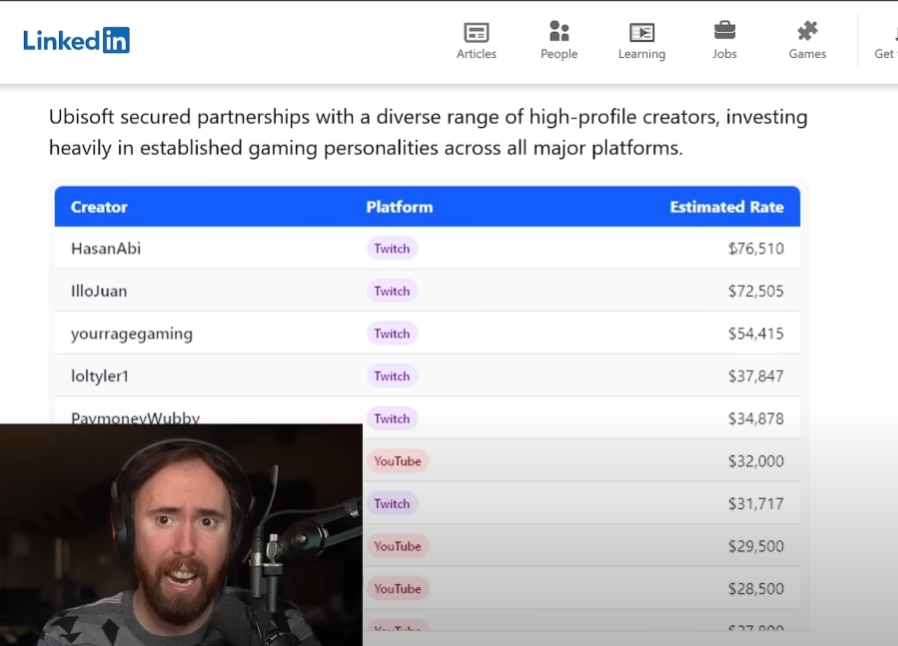Open the People icon in navigation
Screen dimensions: 898x646
pyautogui.click(x=559, y=31)
